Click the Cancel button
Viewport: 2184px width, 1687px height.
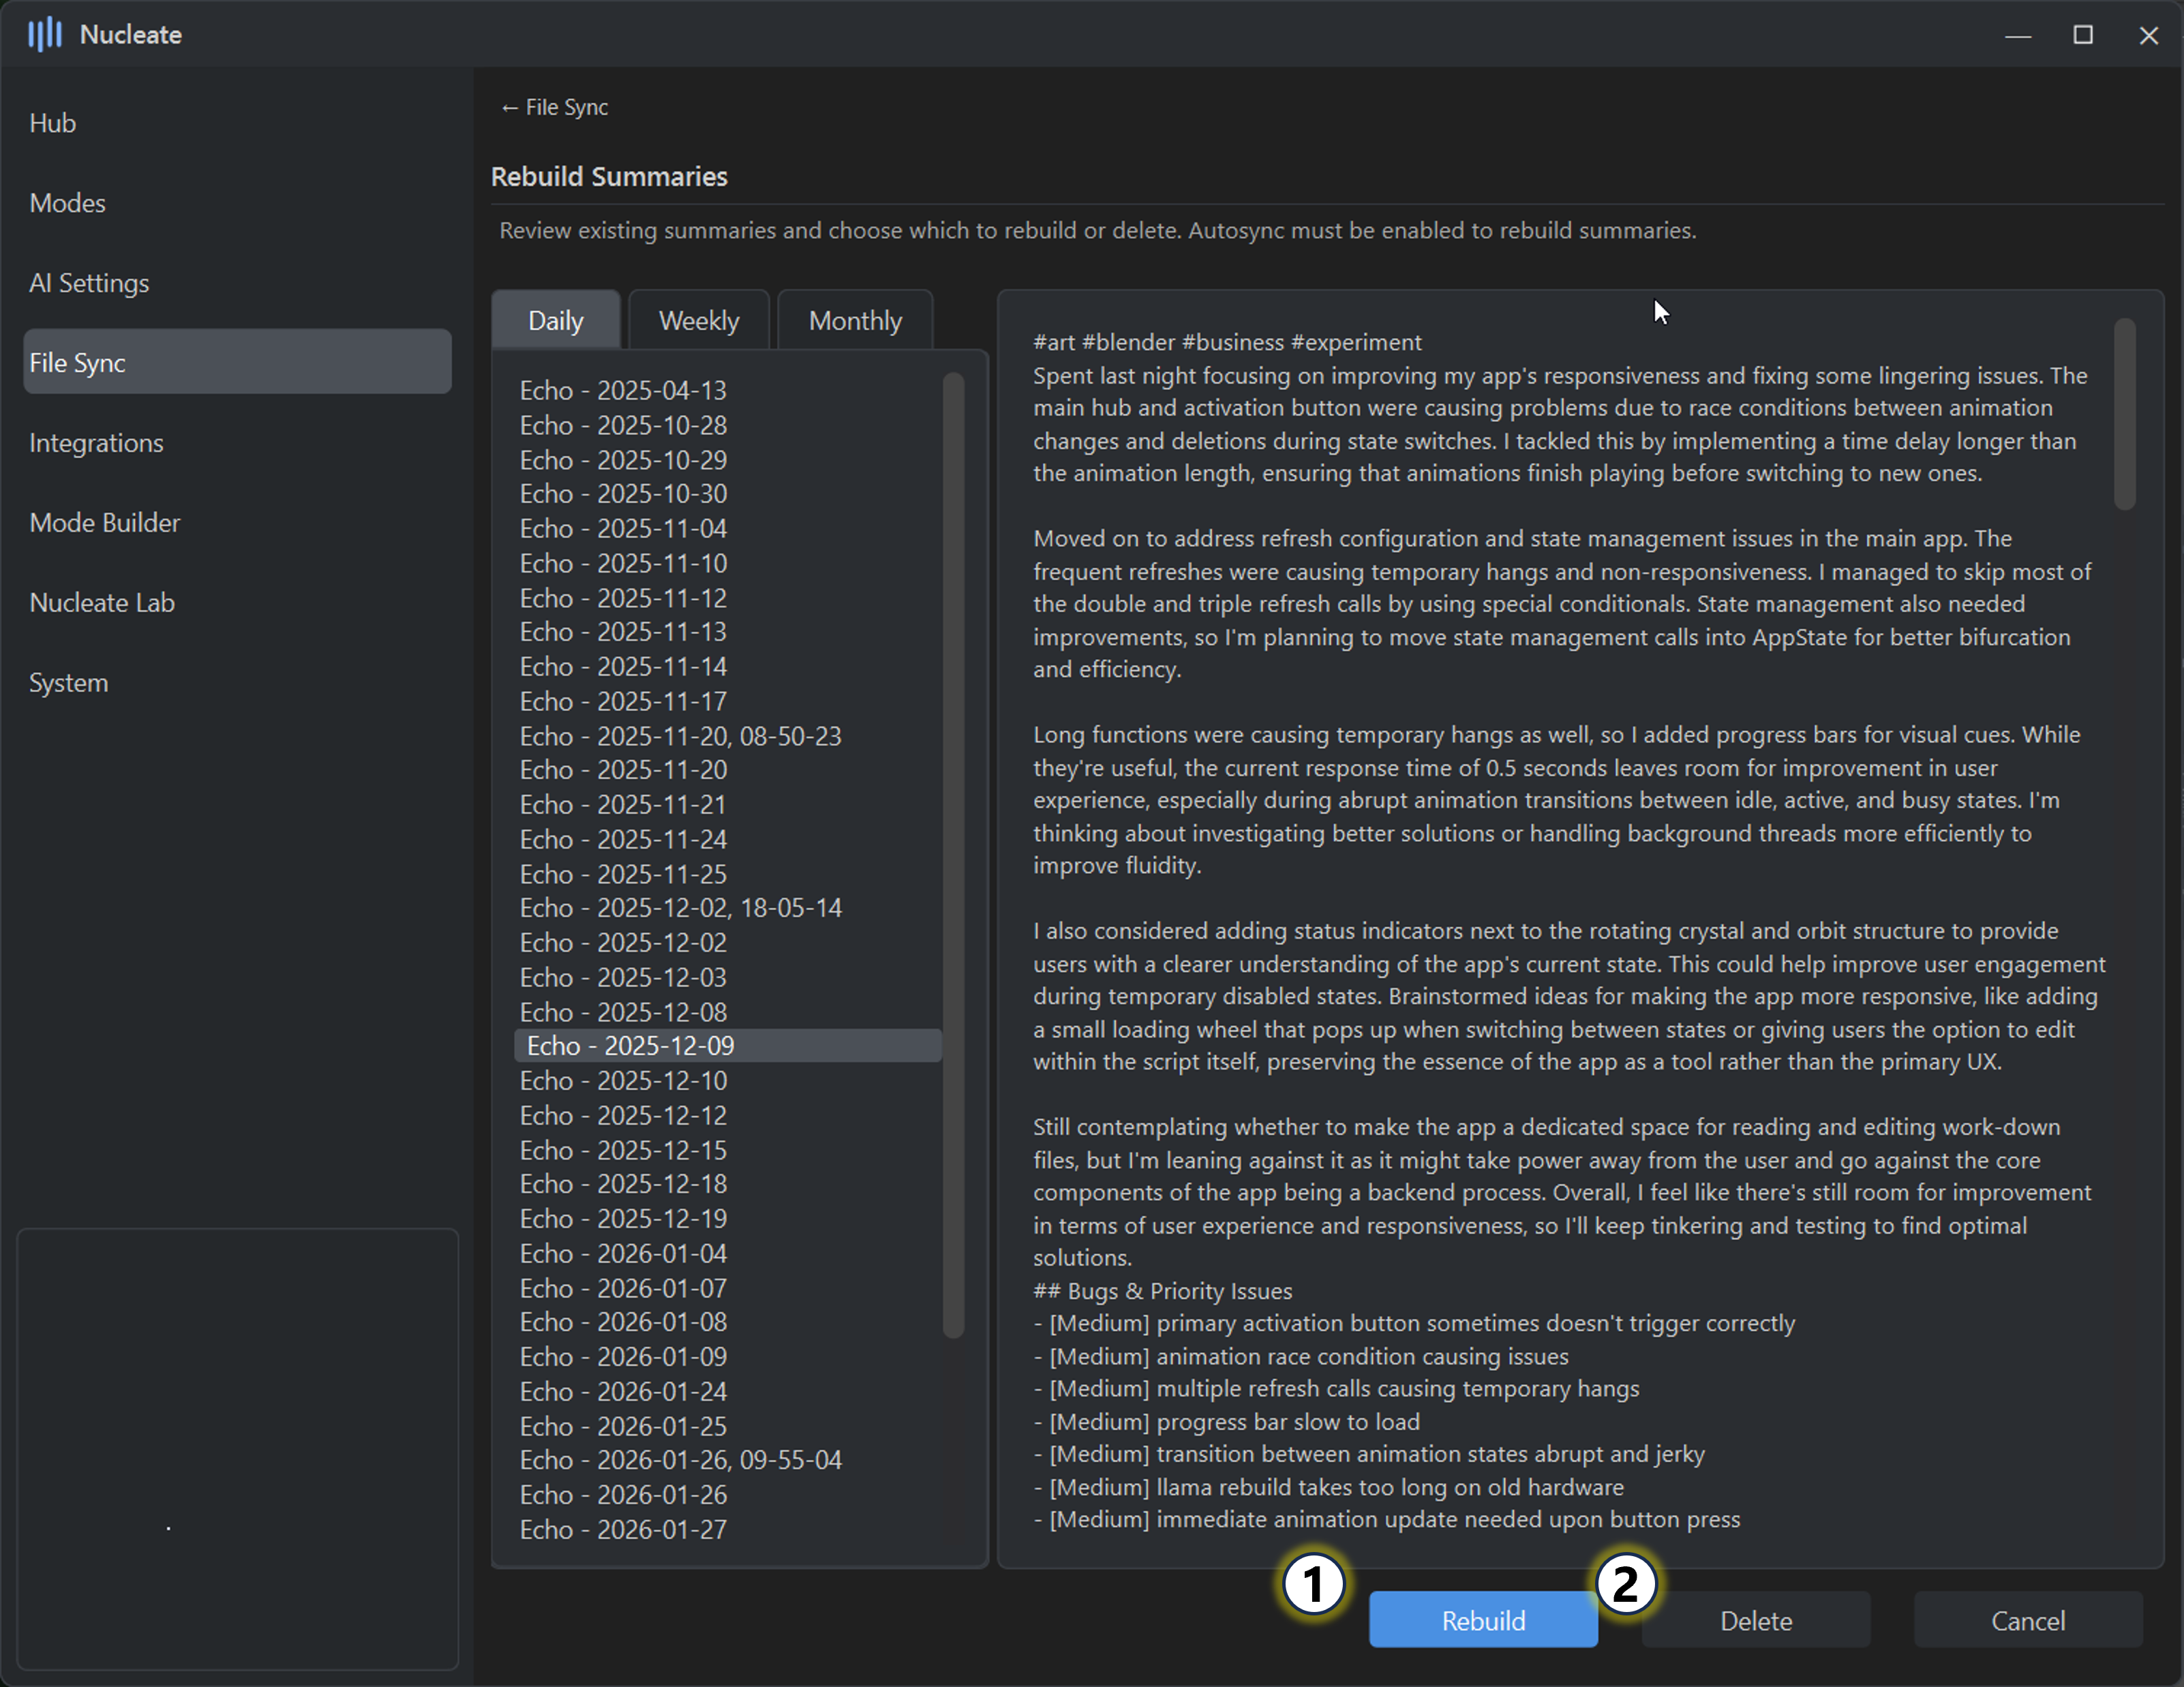coord(2027,1620)
